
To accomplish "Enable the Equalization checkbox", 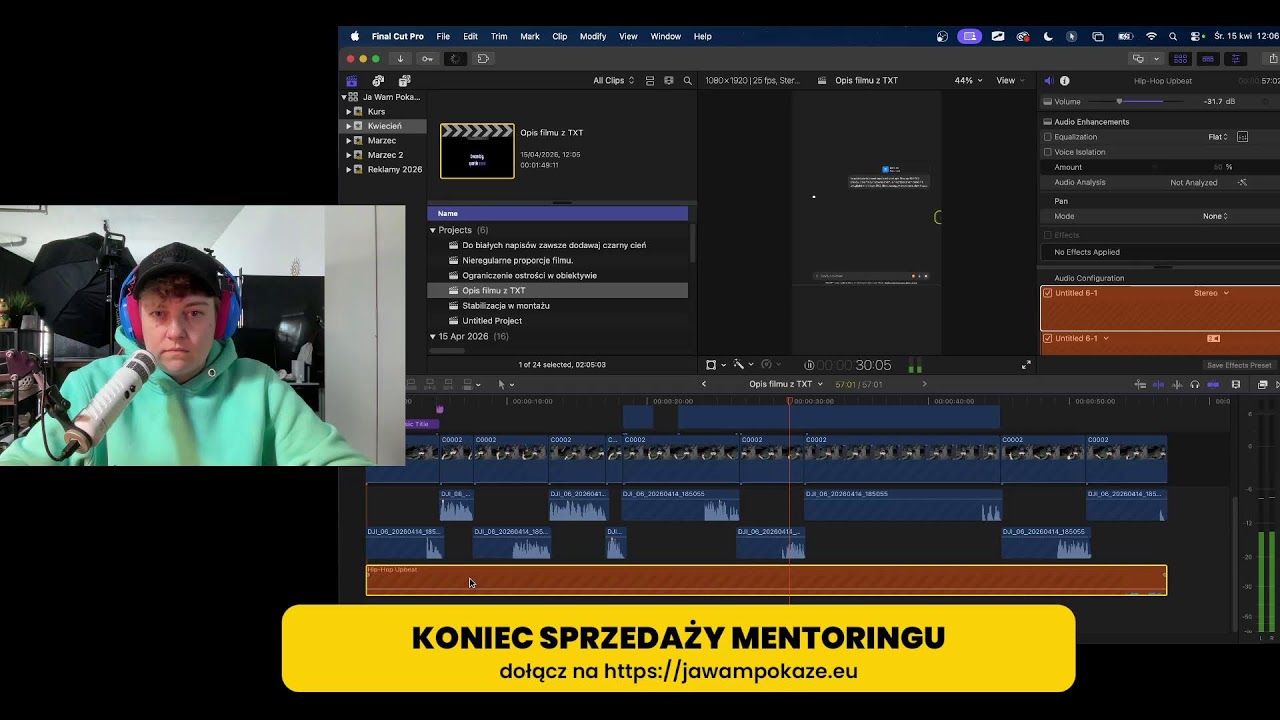I will (1048, 137).
